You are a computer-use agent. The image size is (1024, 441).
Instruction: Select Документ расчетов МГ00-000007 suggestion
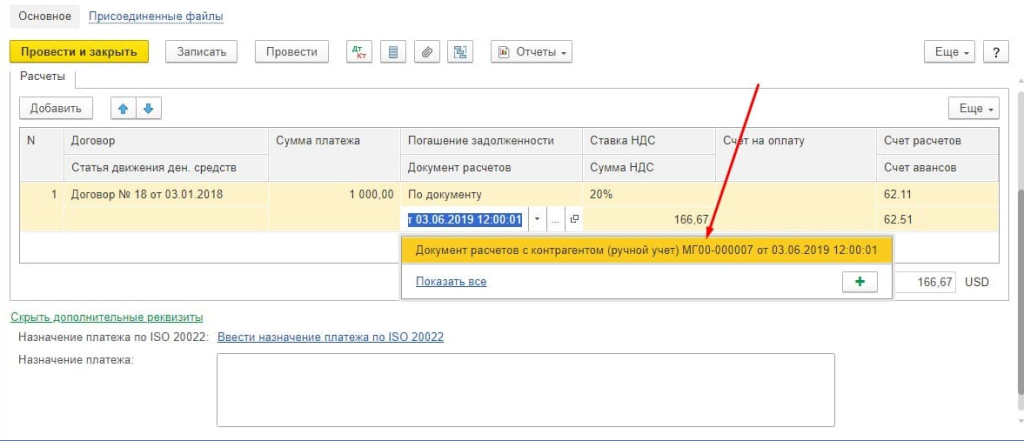(645, 250)
